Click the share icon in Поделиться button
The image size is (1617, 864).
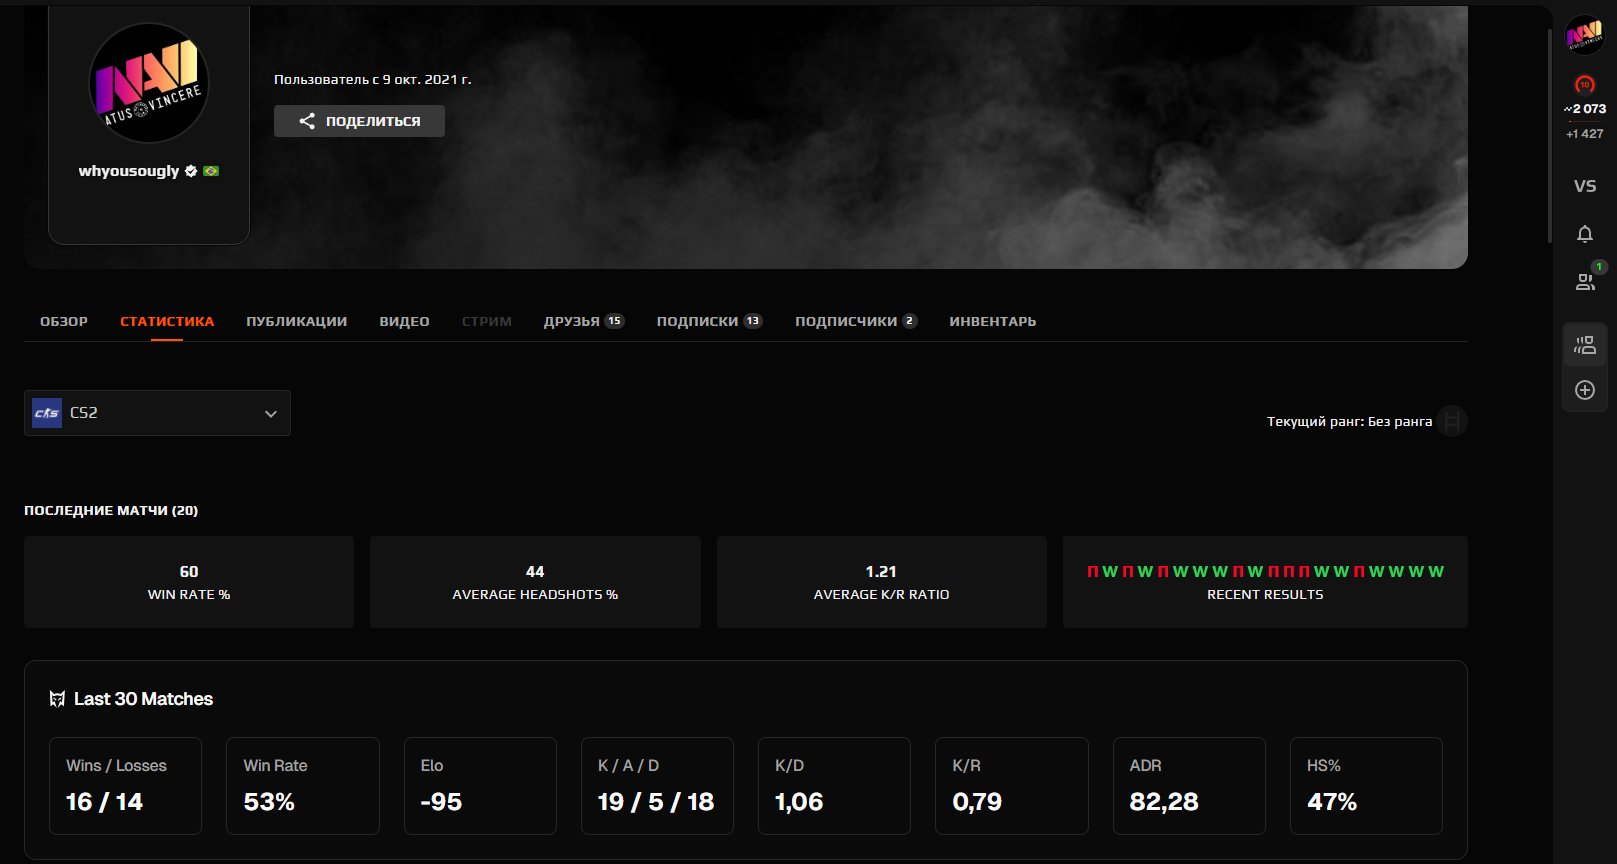tap(307, 121)
